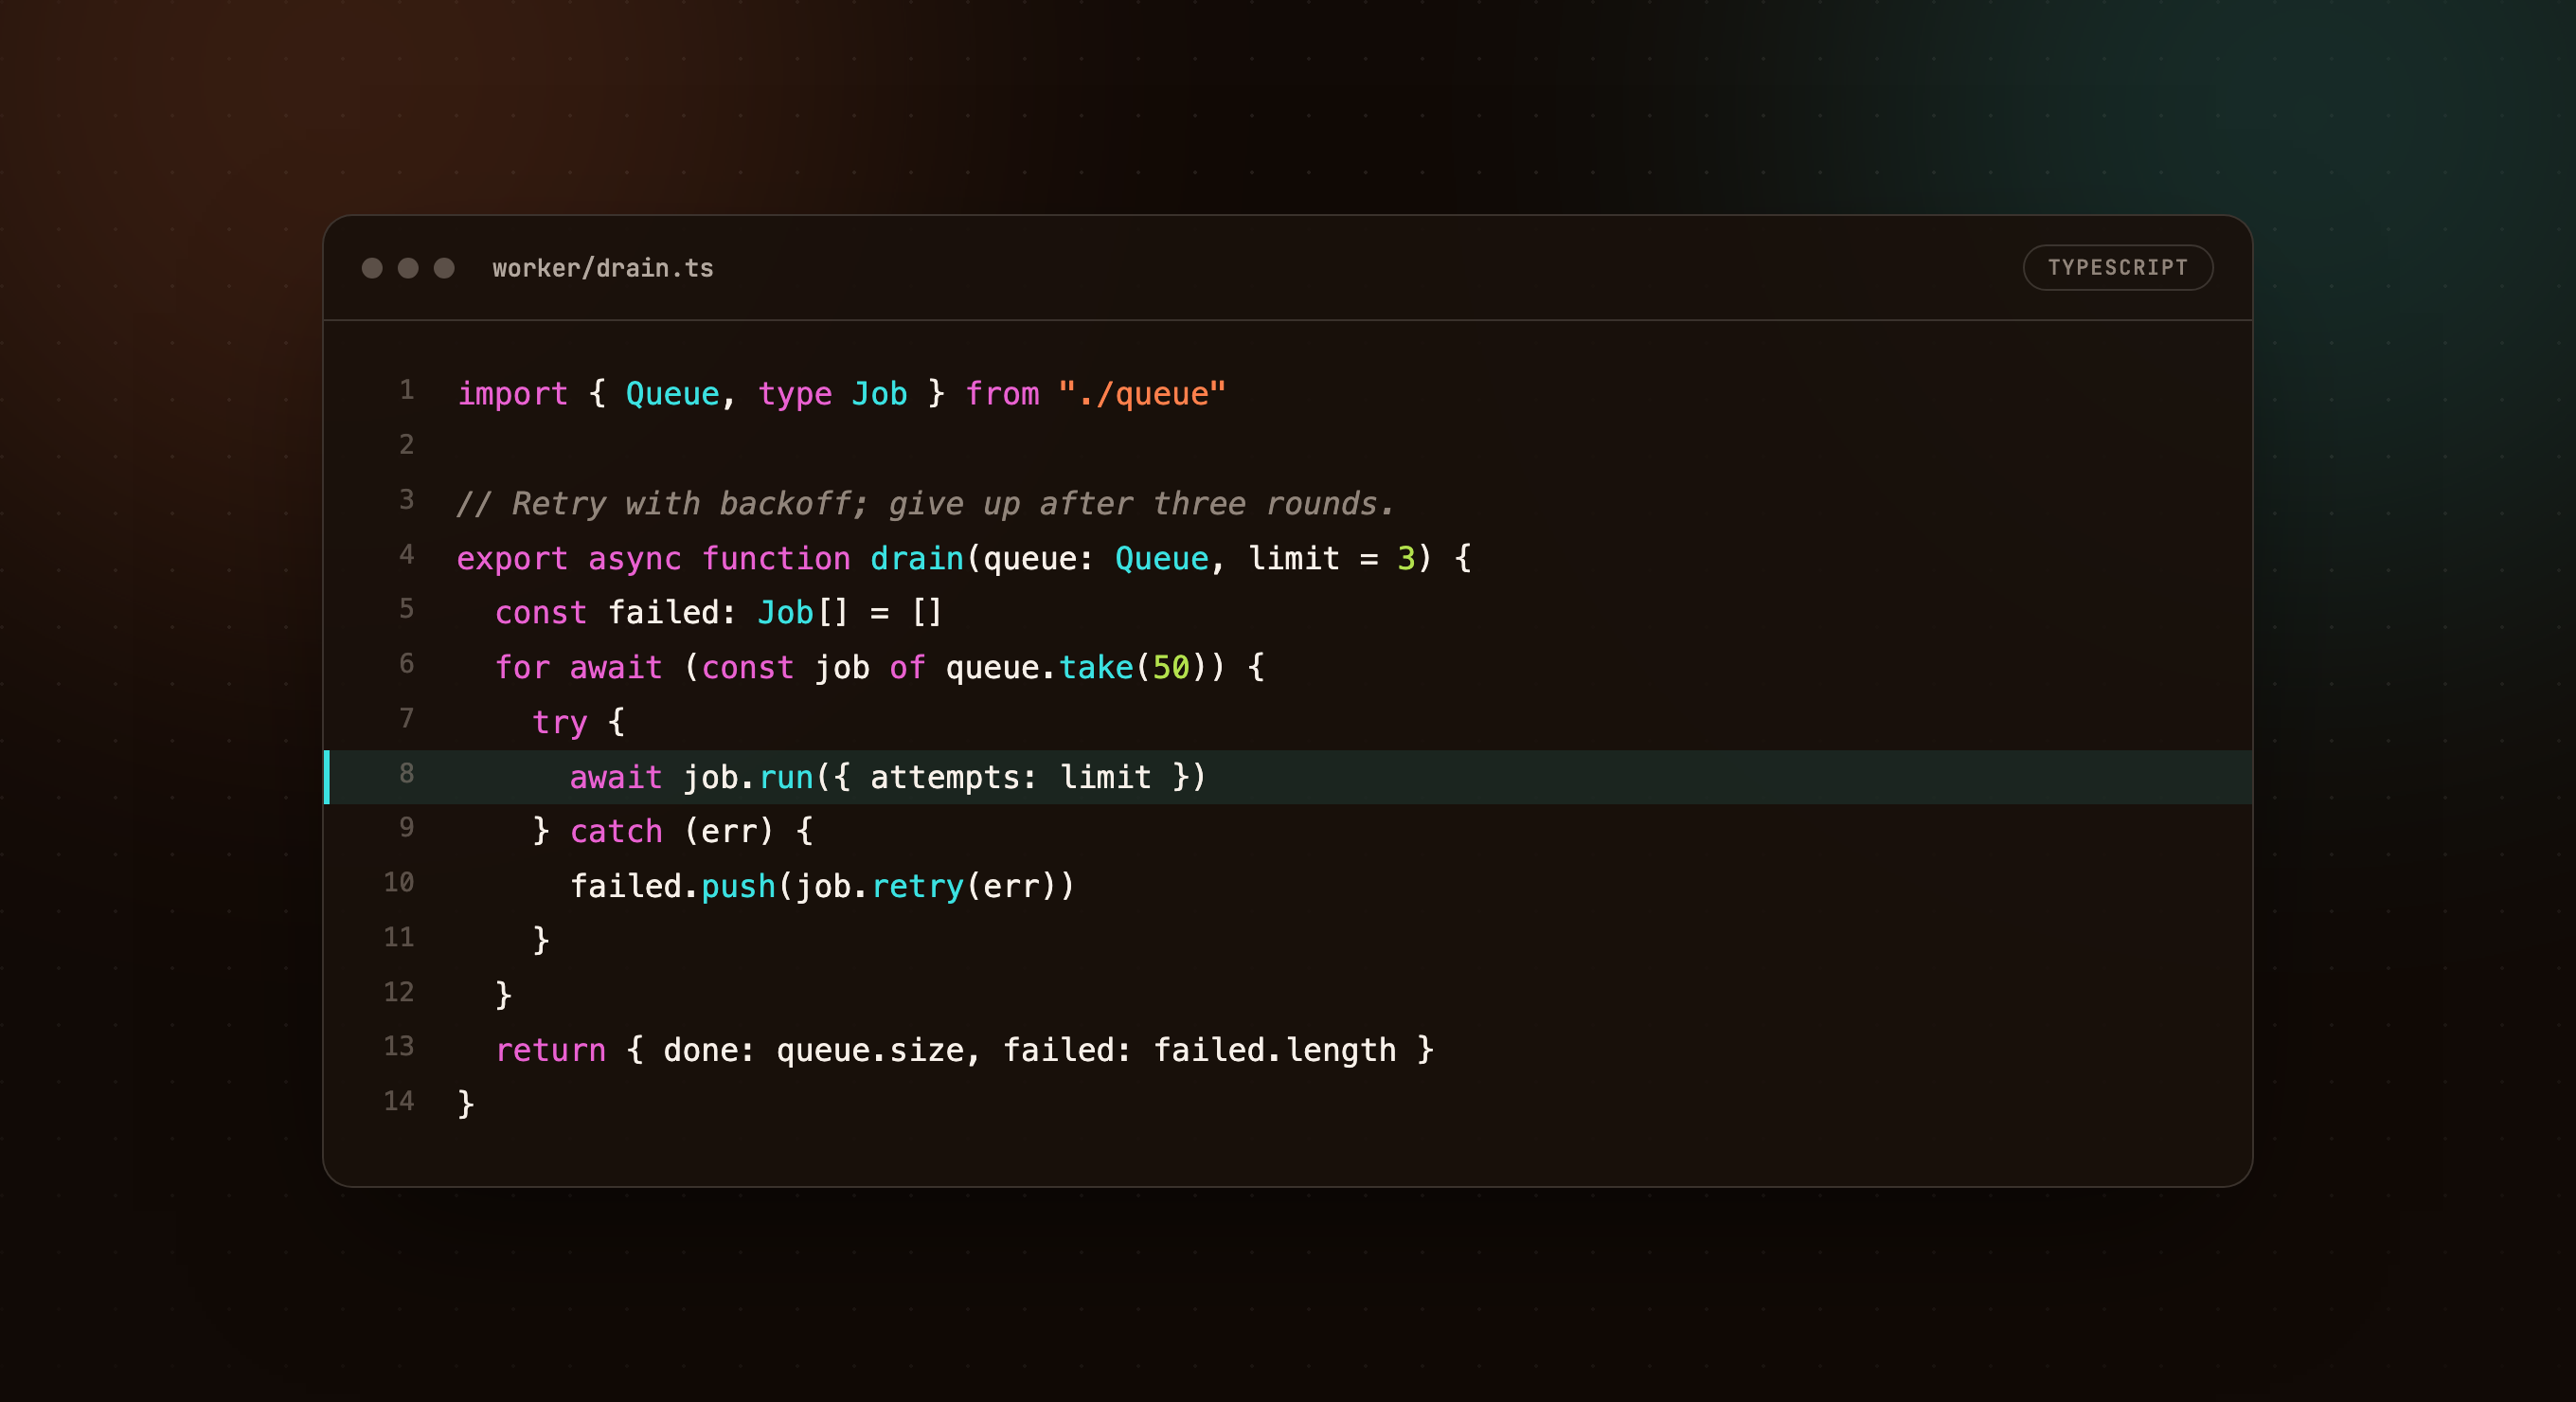
Task: Click the third window dot
Action: click(x=444, y=268)
